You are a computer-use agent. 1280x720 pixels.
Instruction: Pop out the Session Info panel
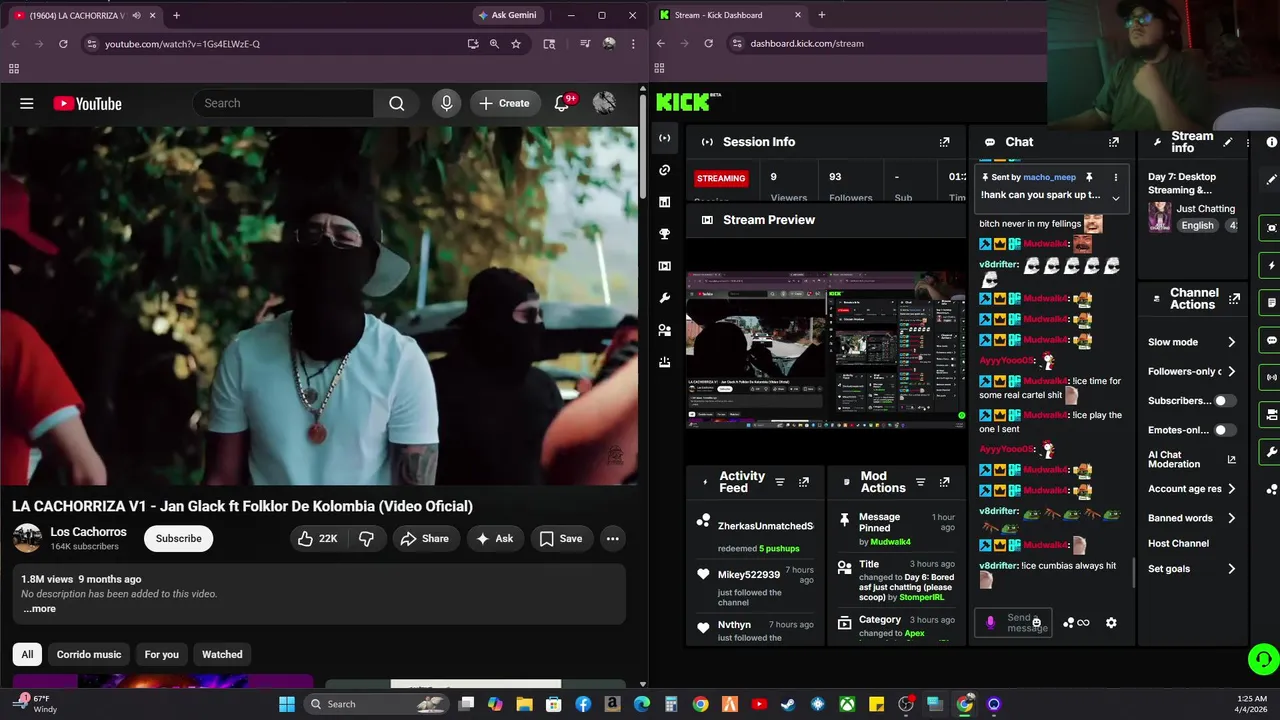point(944,142)
